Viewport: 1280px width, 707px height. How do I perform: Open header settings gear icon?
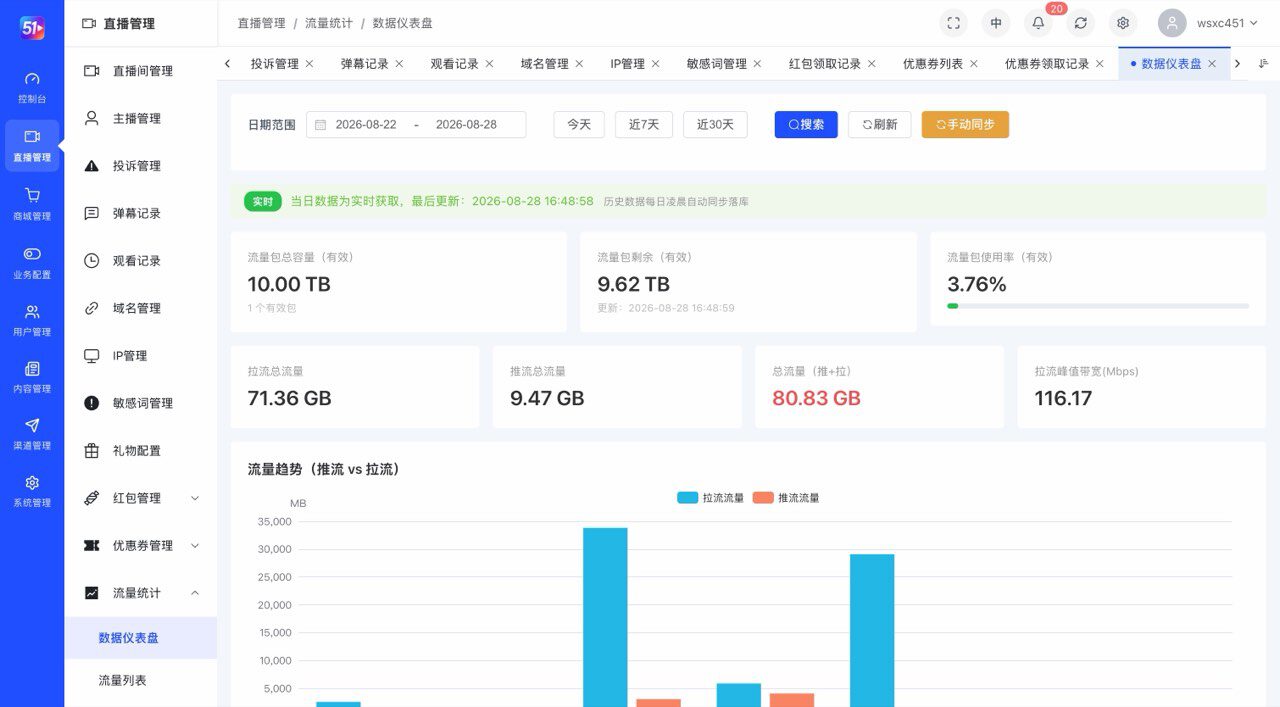point(1123,23)
